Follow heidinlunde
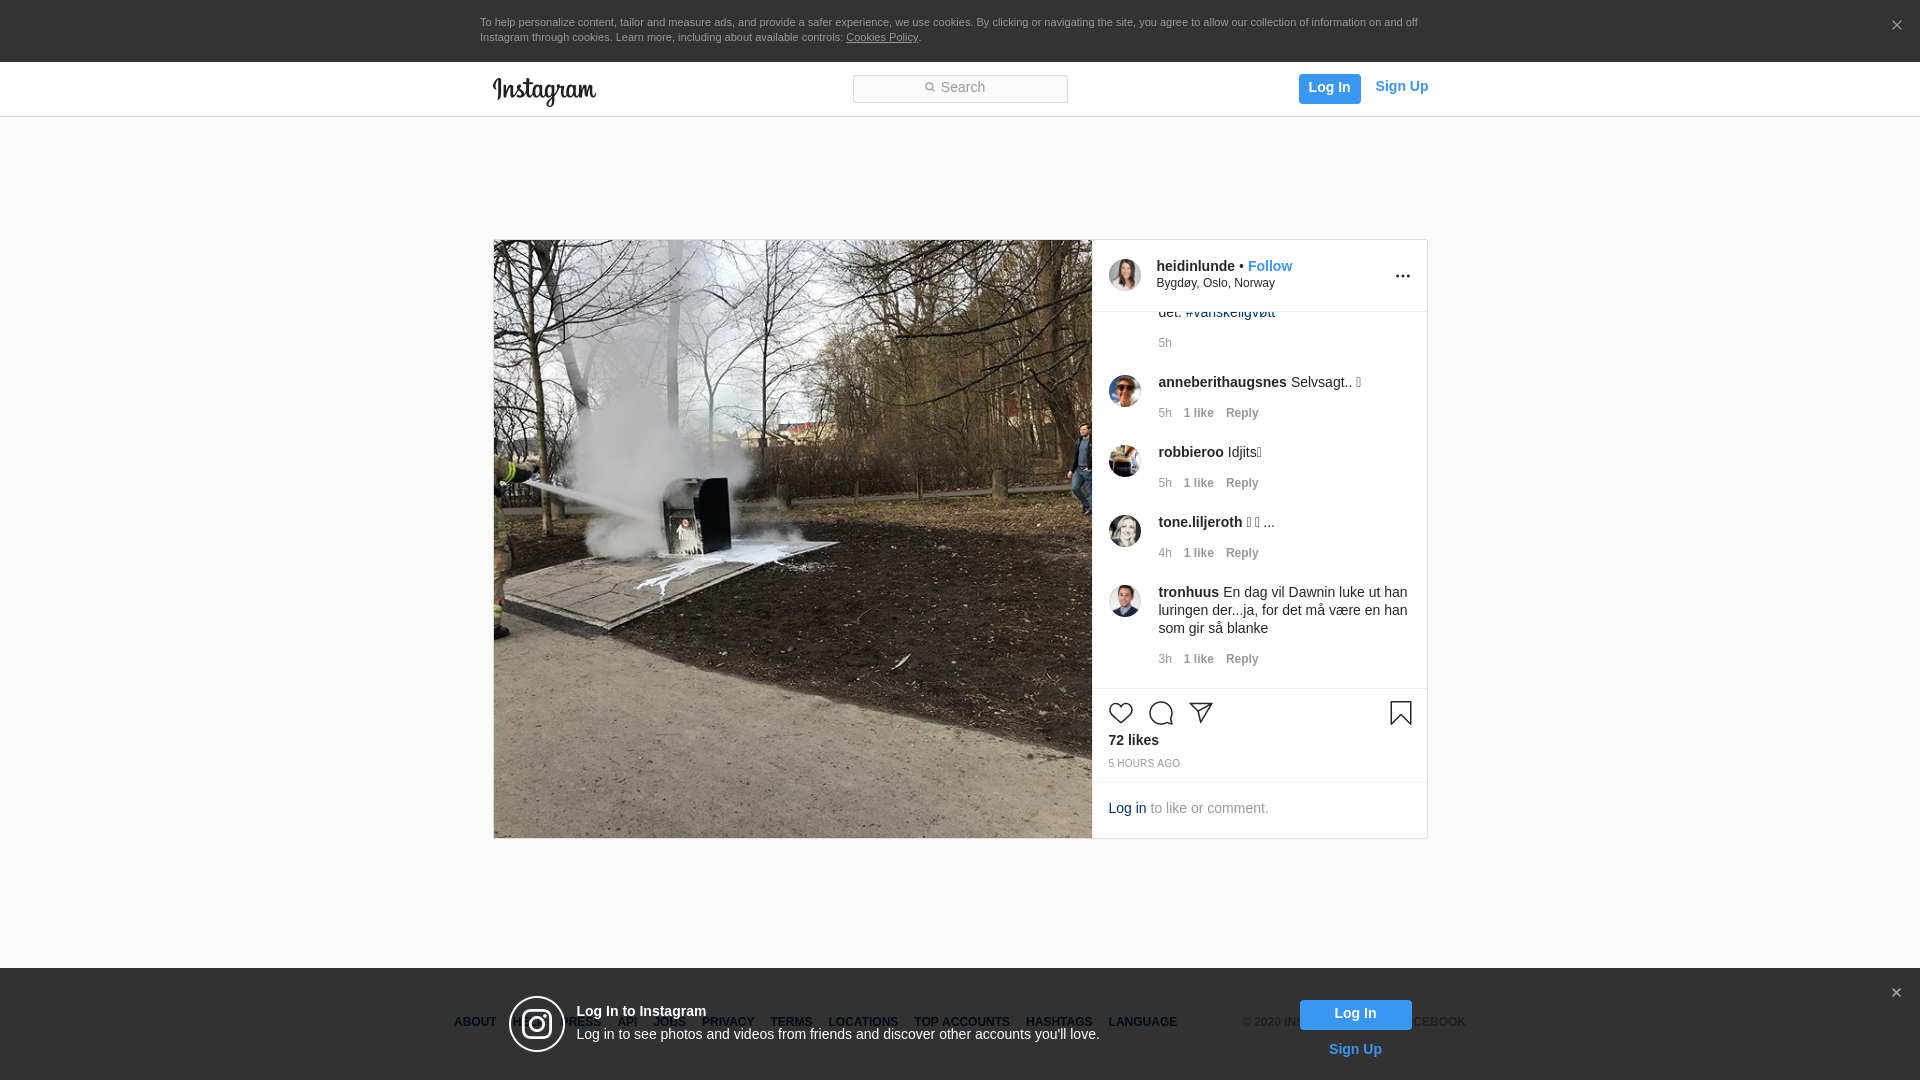The image size is (1920, 1080). tap(1270, 266)
